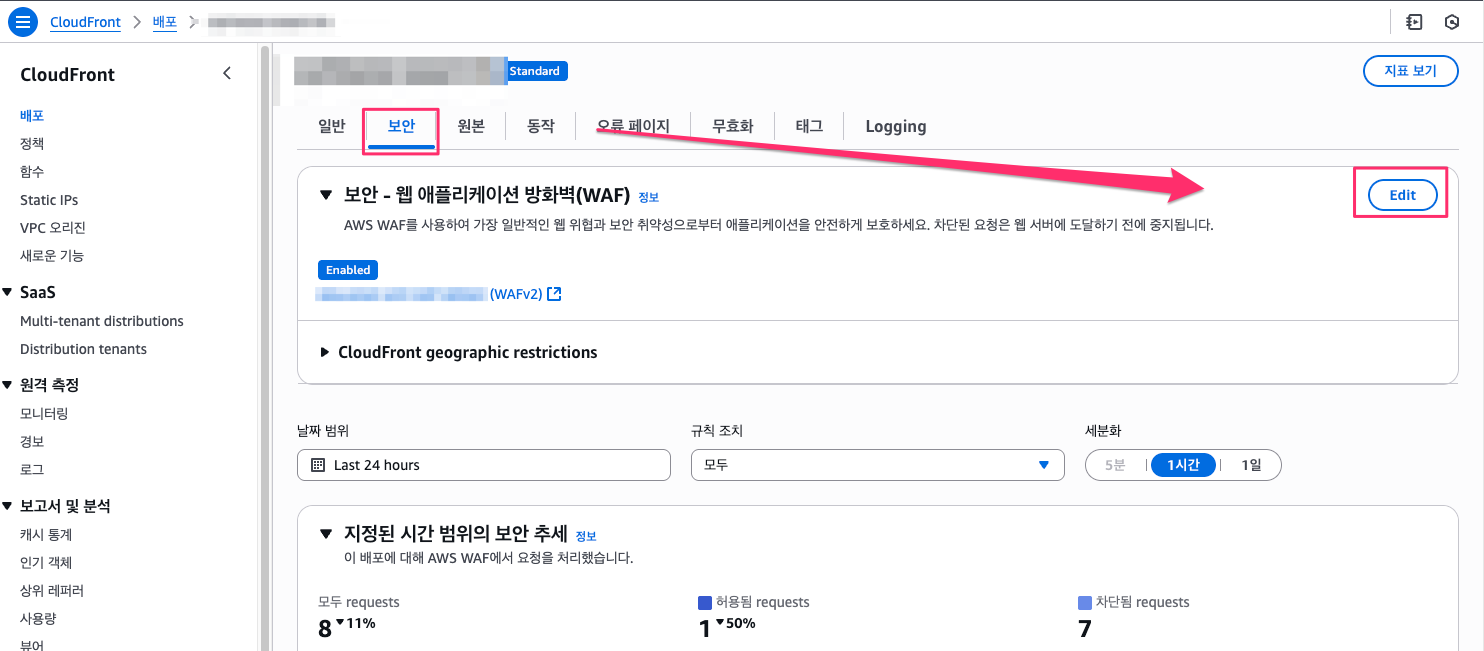Viewport: 1484px width, 651px height.
Task: Open 경보 in the sidebar
Action: point(32,441)
